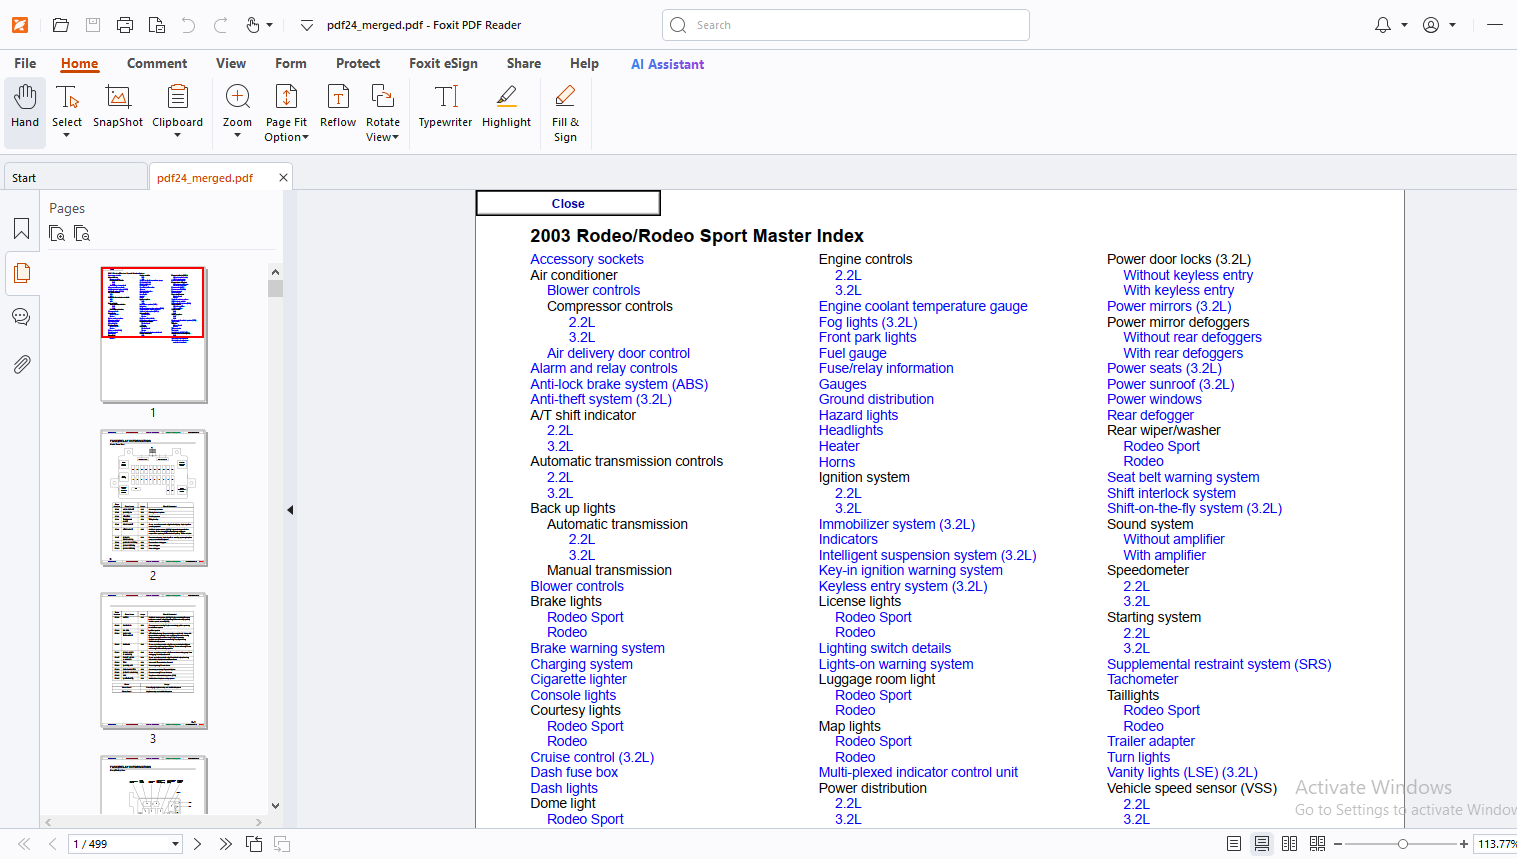Open Page Fit Option
Viewport: 1517px width, 859px height.
tap(286, 112)
